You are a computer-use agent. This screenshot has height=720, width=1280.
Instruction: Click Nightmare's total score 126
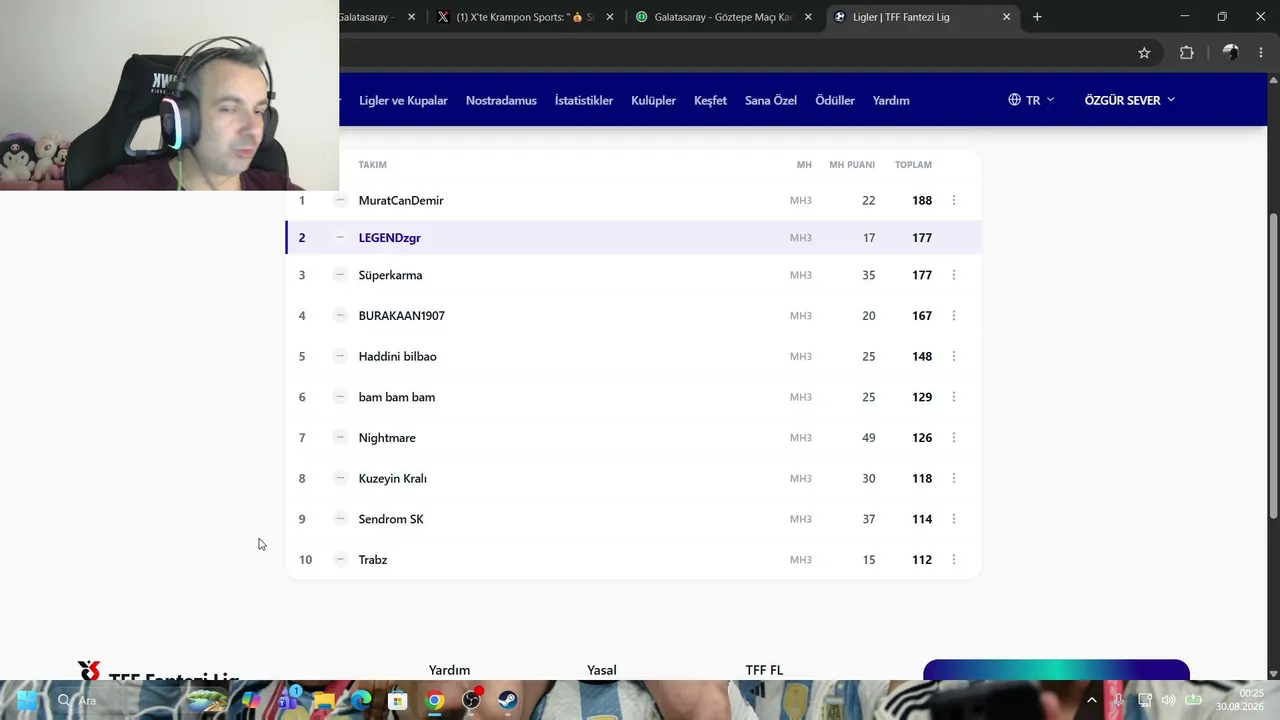pos(922,438)
